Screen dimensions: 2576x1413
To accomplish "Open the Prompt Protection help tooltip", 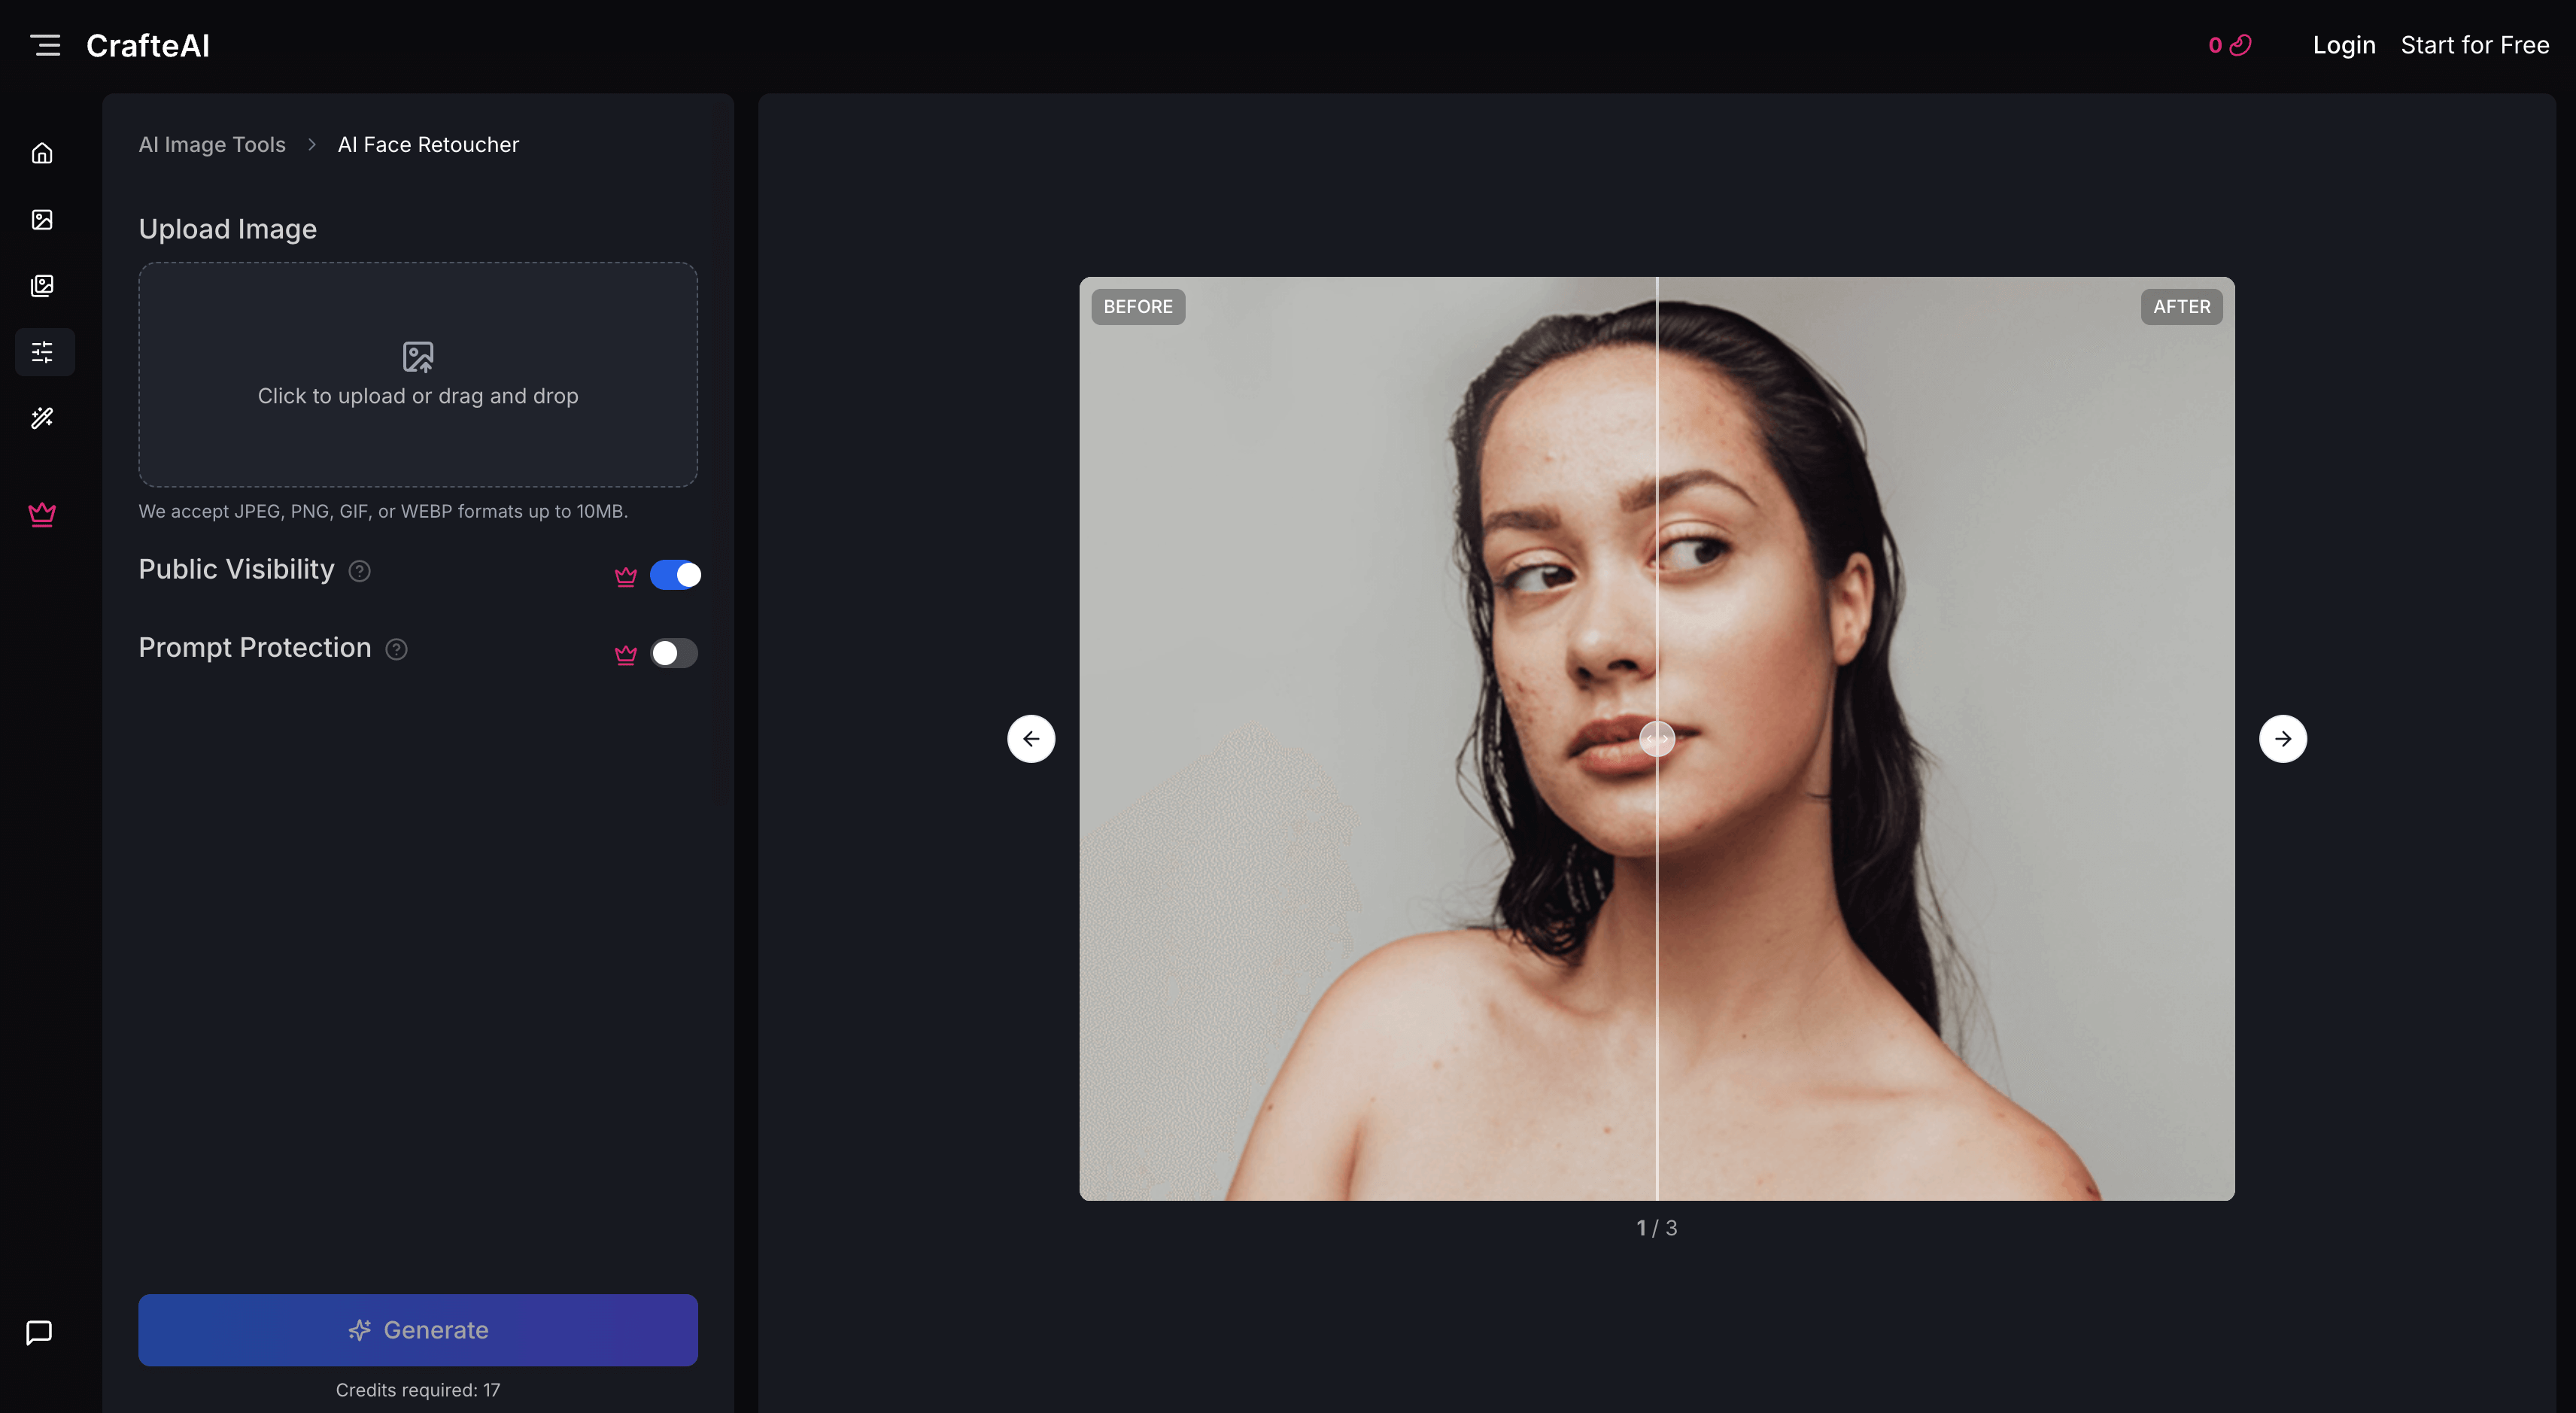I will [x=396, y=649].
